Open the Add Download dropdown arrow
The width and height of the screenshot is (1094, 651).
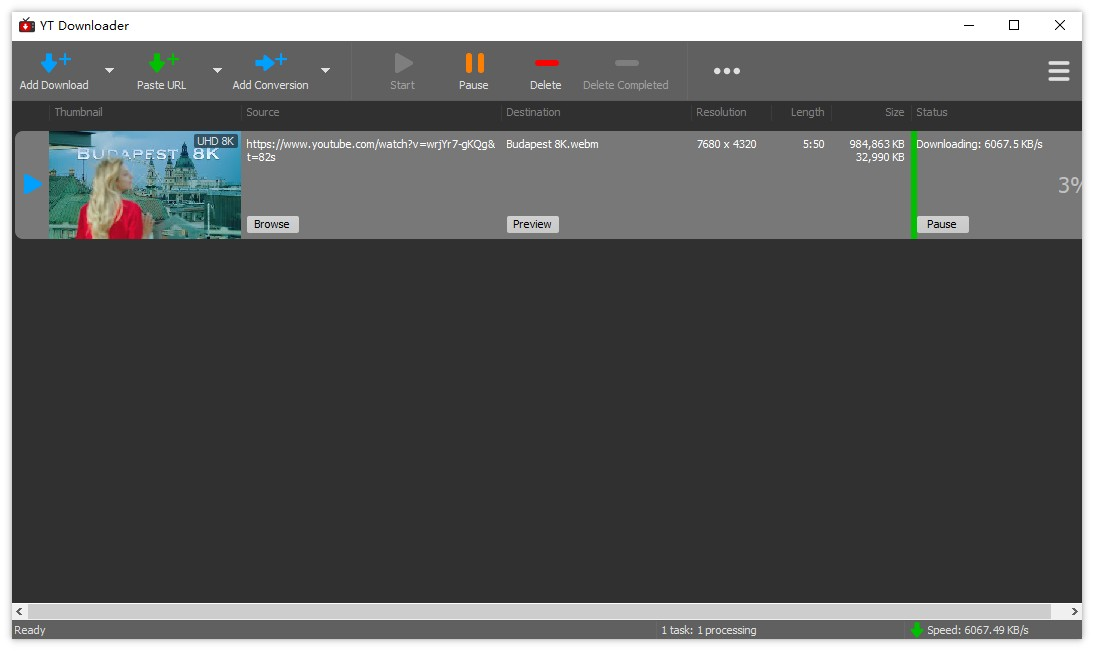tap(110, 70)
